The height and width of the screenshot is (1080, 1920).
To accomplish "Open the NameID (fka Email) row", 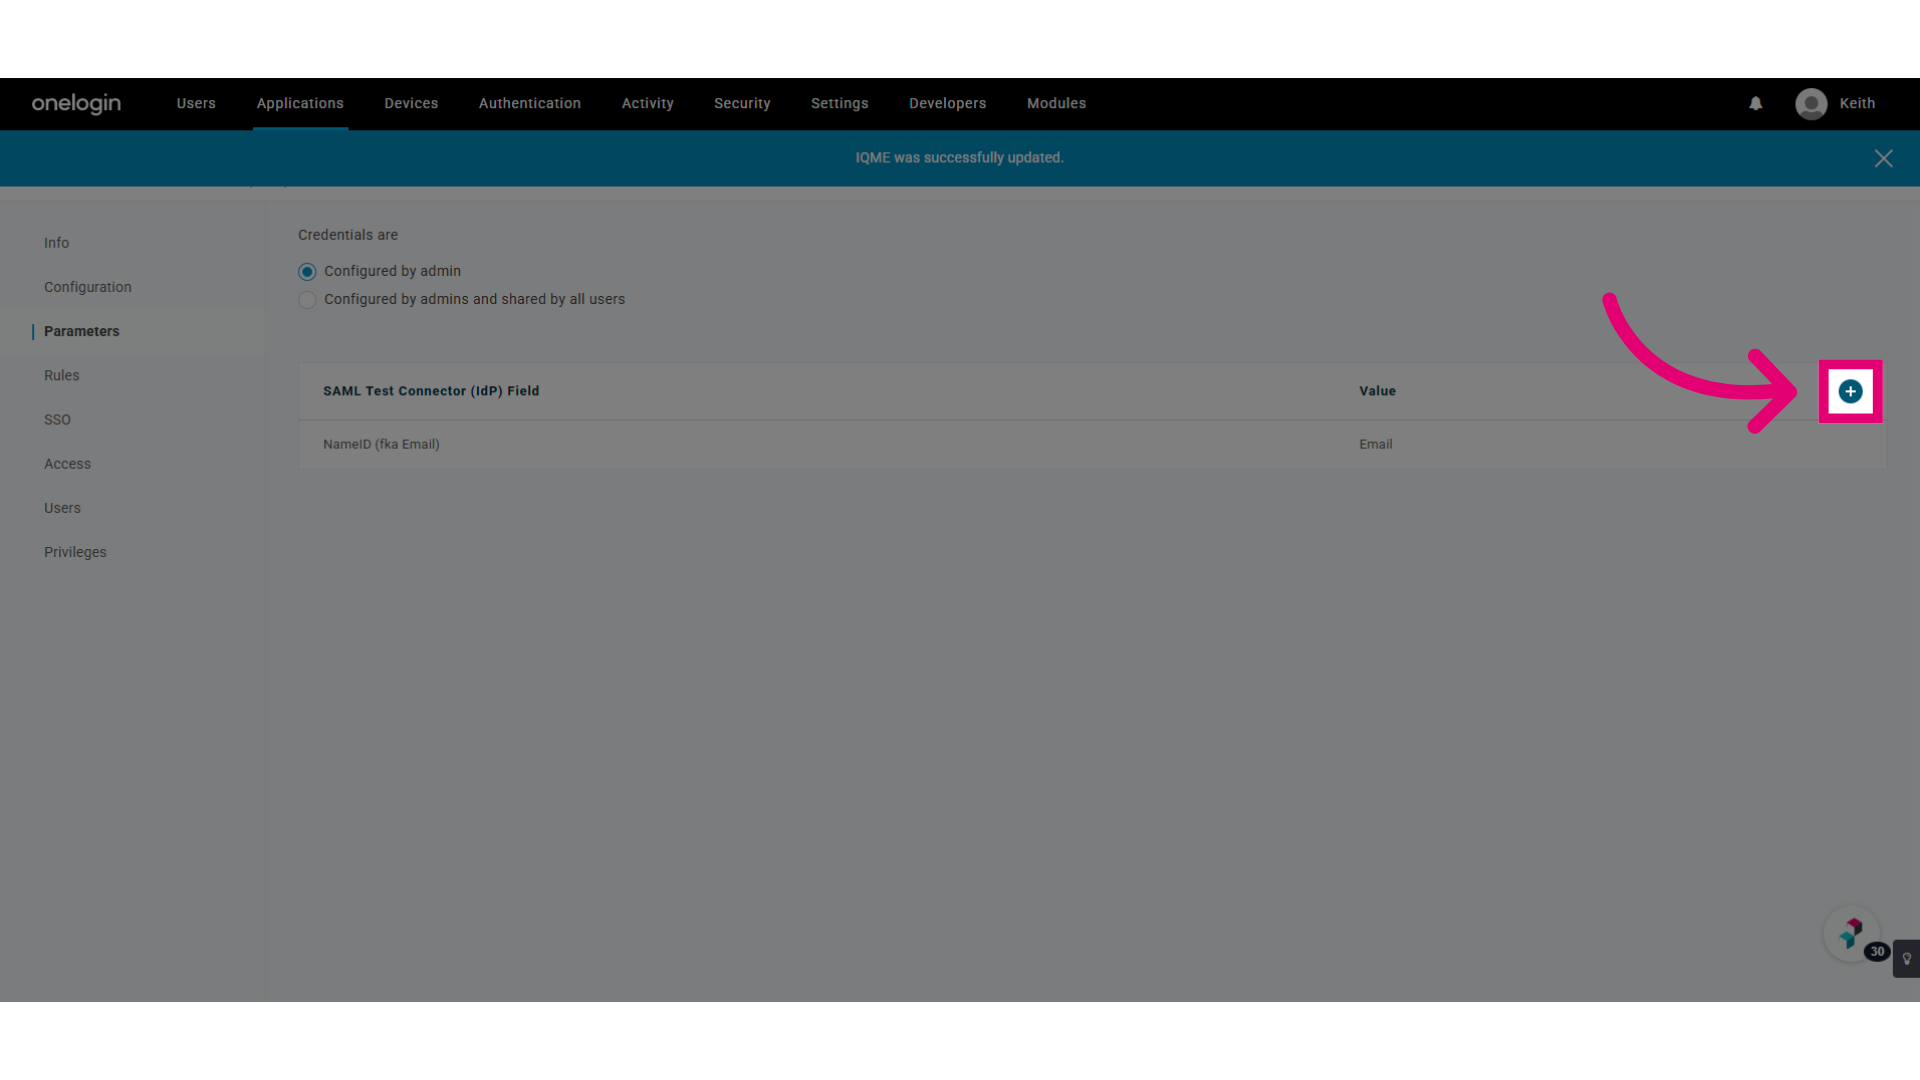I will [x=1092, y=444].
